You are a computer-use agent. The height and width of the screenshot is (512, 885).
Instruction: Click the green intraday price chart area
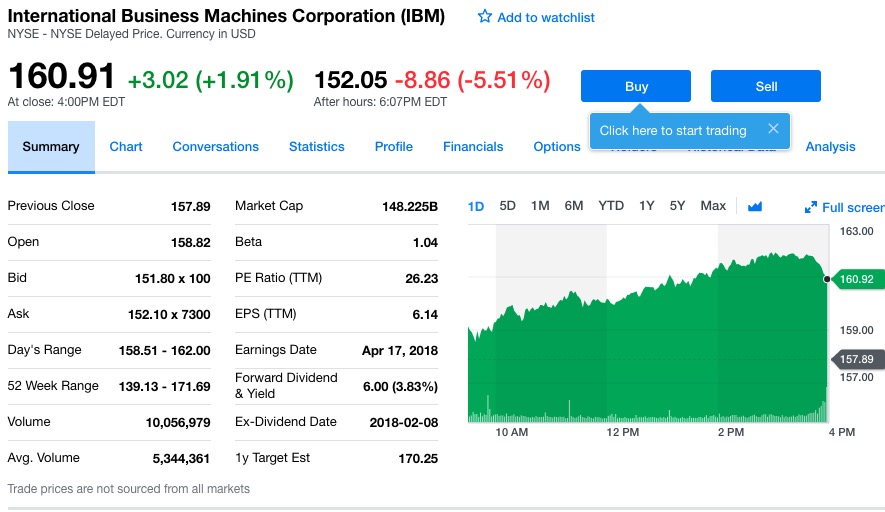pos(647,339)
